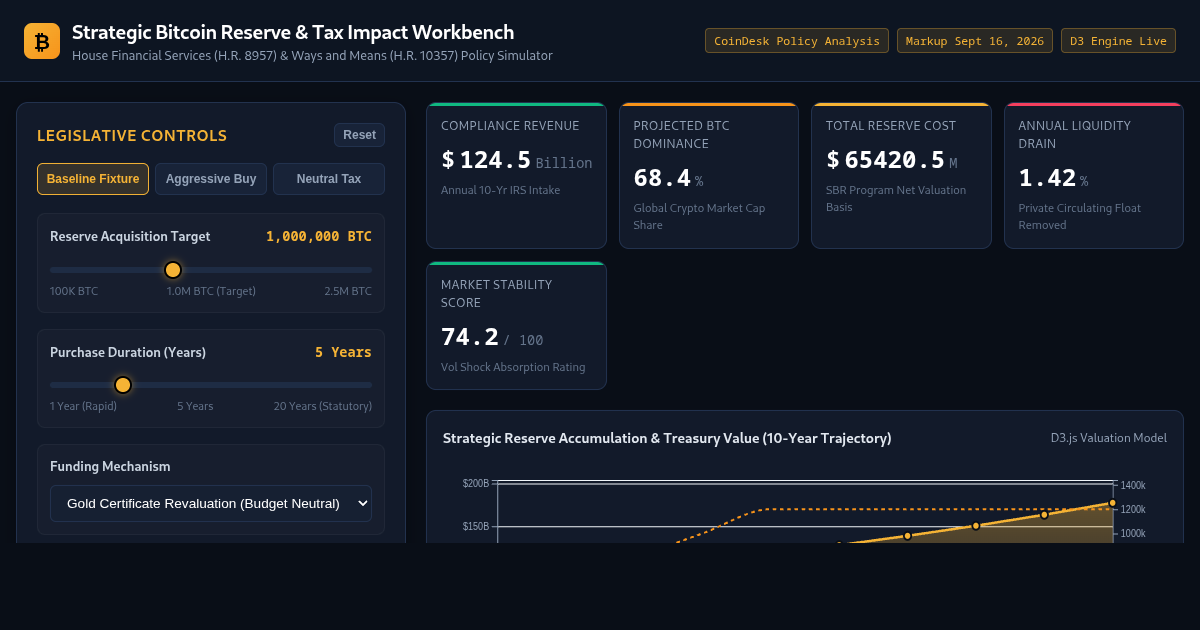Click the 65420.5 M reserve cost value
The image size is (1200, 630).
(892, 160)
